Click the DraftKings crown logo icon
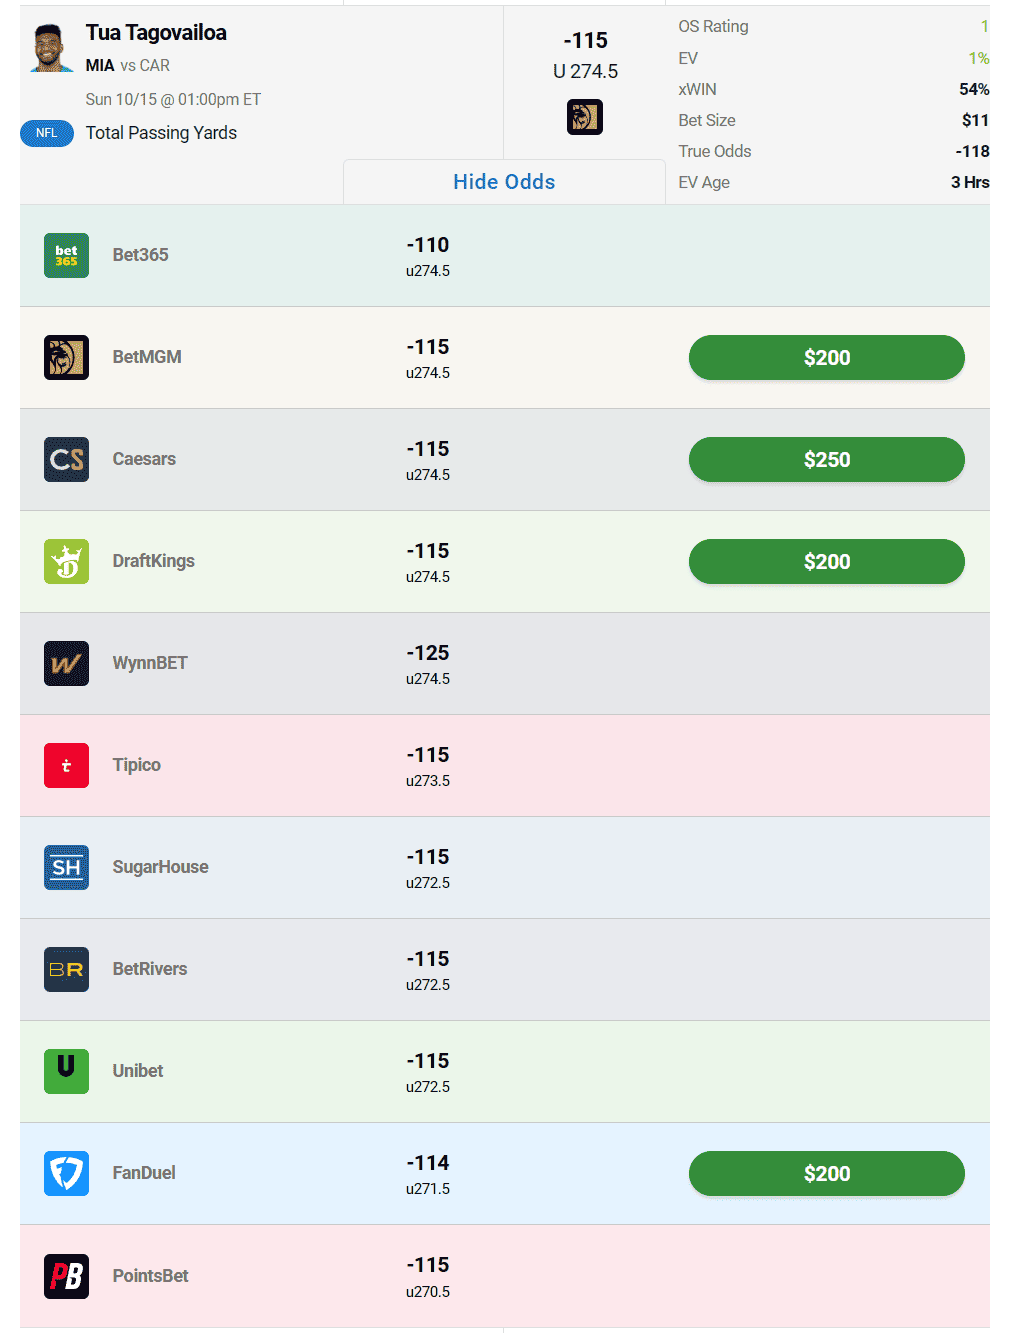The image size is (1021, 1333). (x=66, y=561)
